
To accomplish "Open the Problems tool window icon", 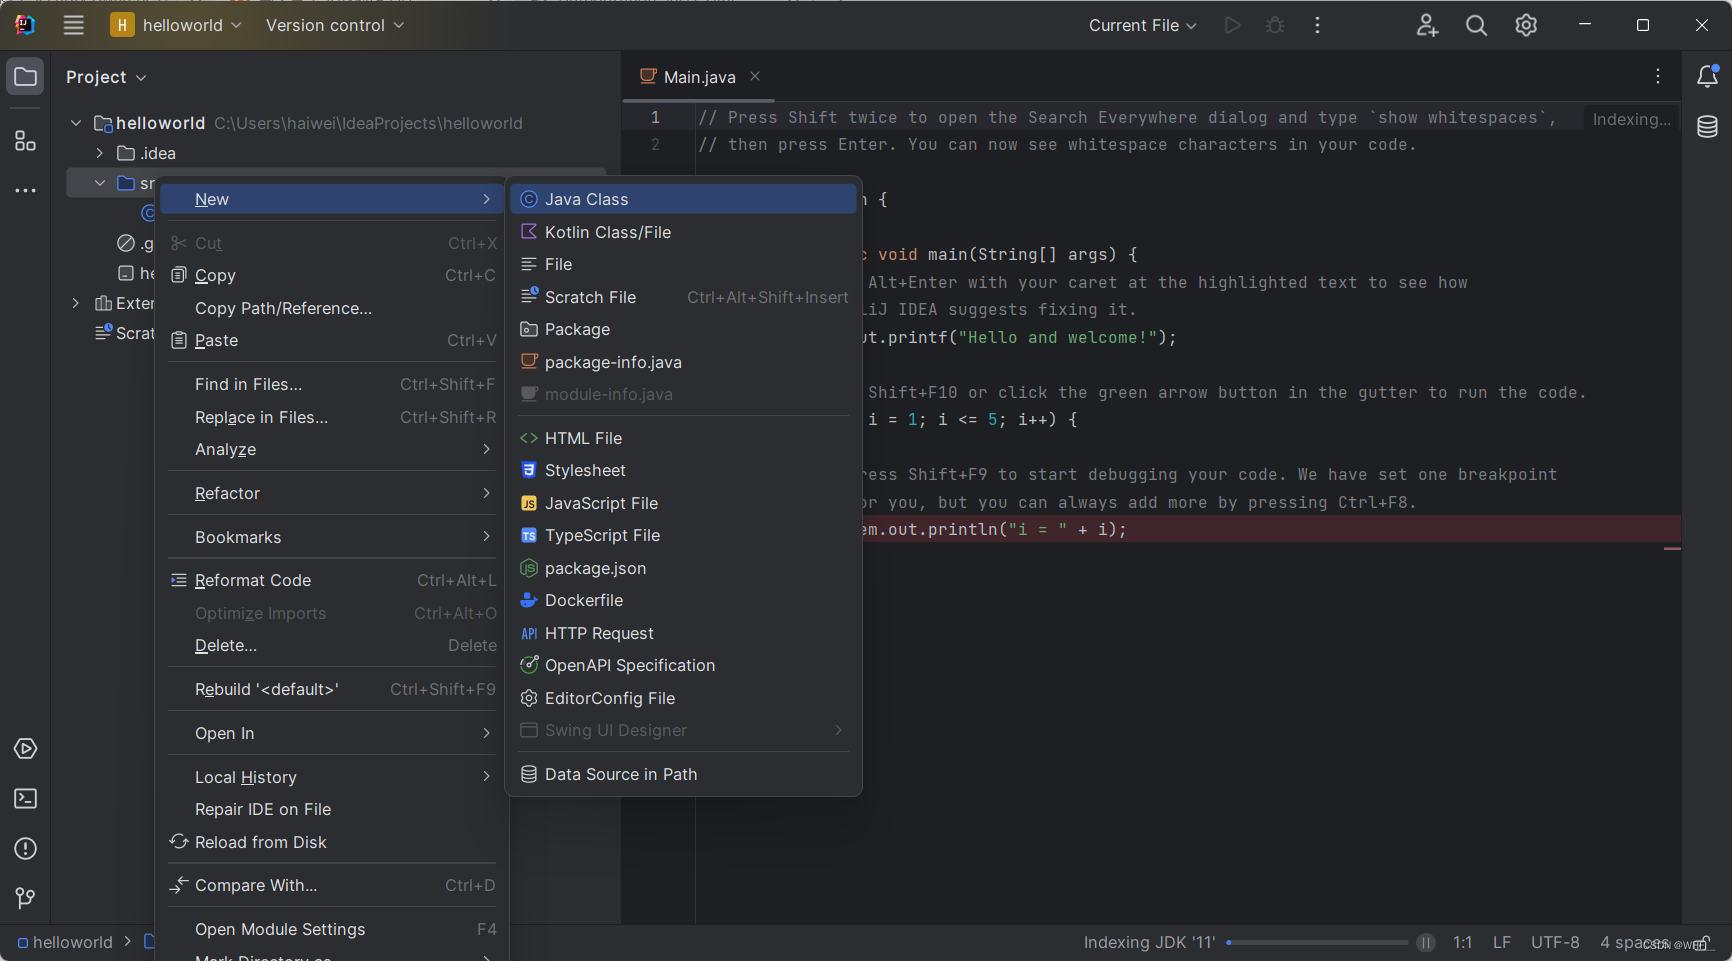I will coord(25,849).
